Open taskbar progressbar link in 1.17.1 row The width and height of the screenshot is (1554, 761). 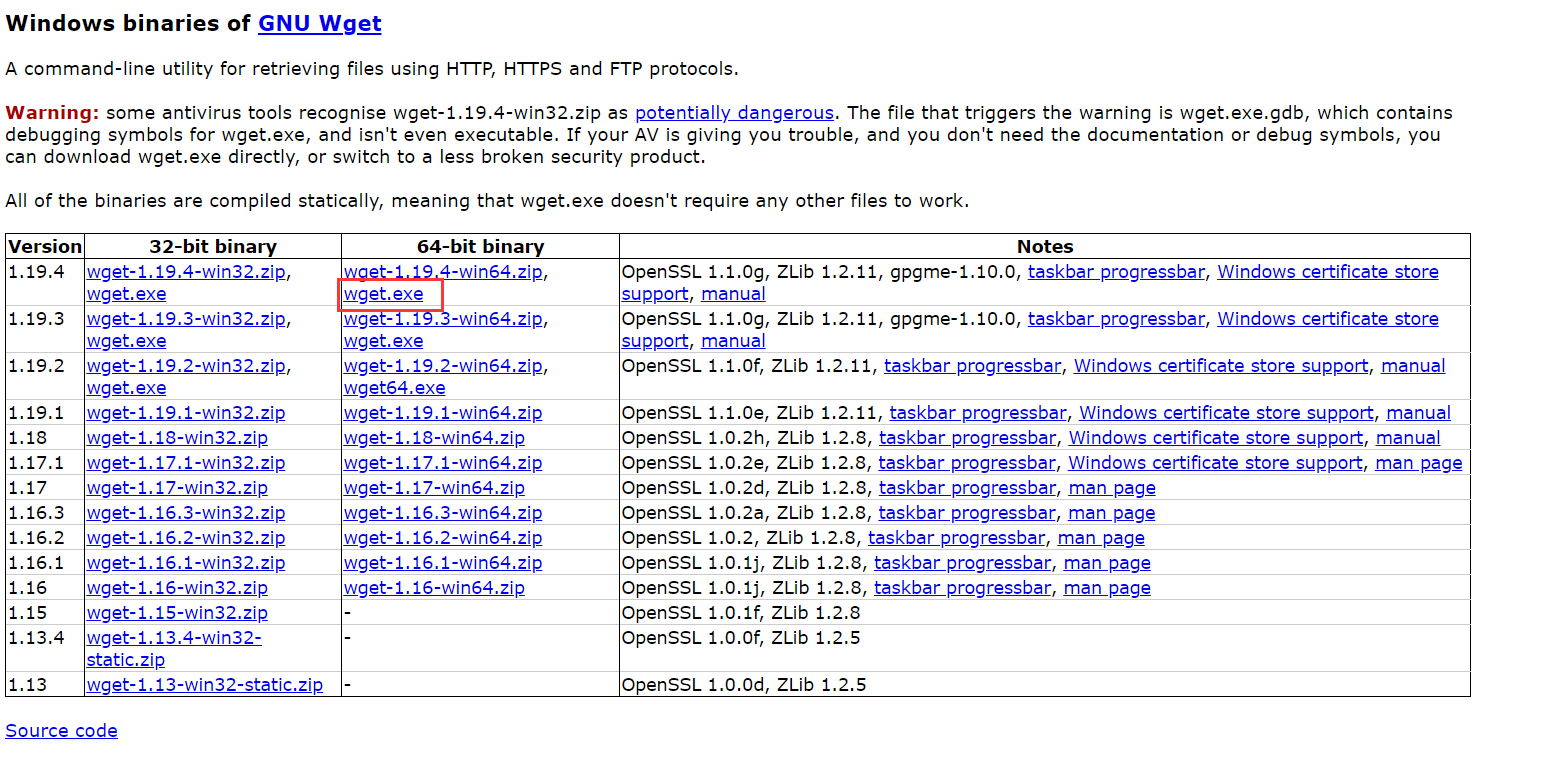[x=967, y=463]
